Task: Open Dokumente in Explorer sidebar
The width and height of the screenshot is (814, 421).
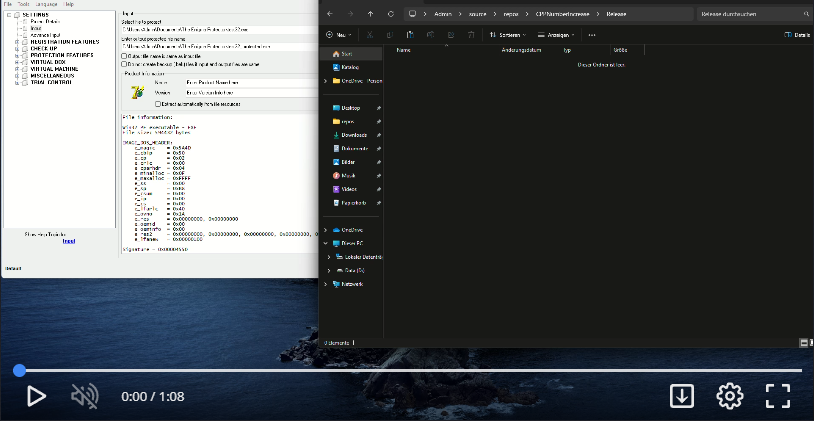Action: (352, 148)
